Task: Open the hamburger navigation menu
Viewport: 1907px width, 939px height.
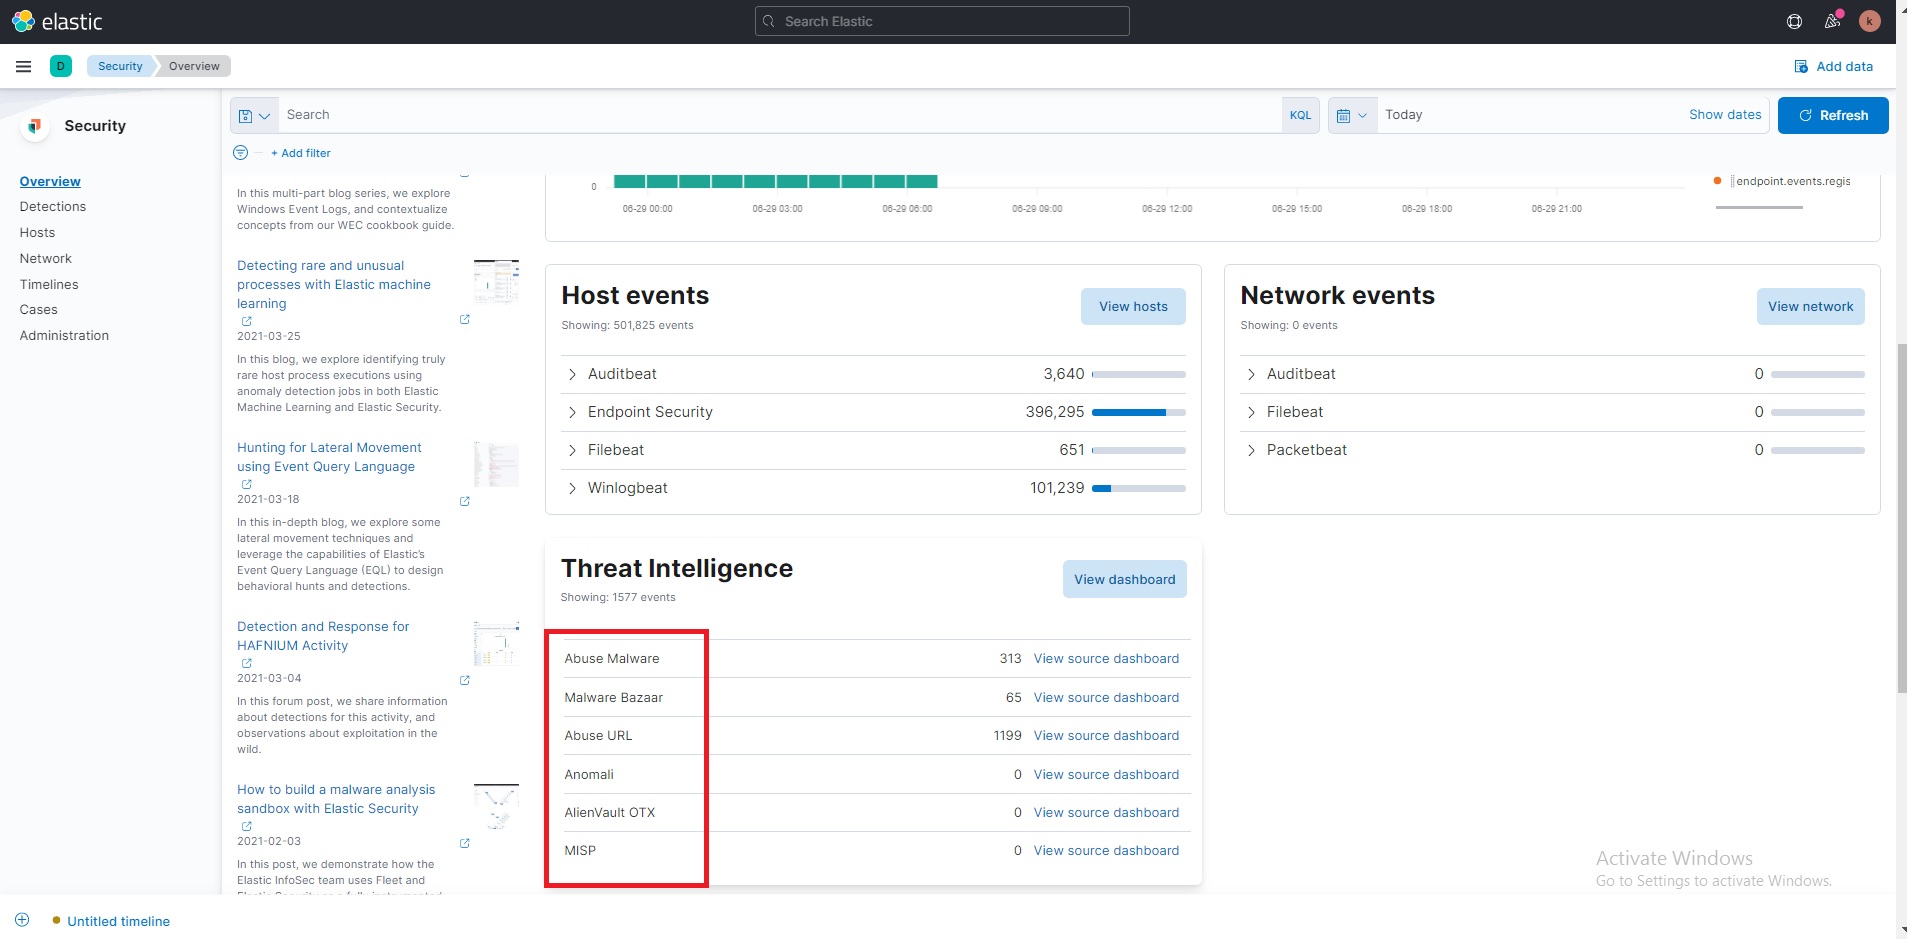Action: tap(24, 66)
